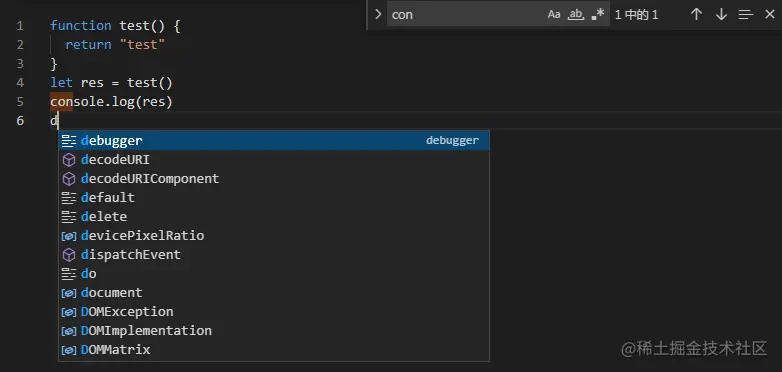This screenshot has height=372, width=782.
Task: Toggle Find in Selection icon
Action: pos(746,14)
